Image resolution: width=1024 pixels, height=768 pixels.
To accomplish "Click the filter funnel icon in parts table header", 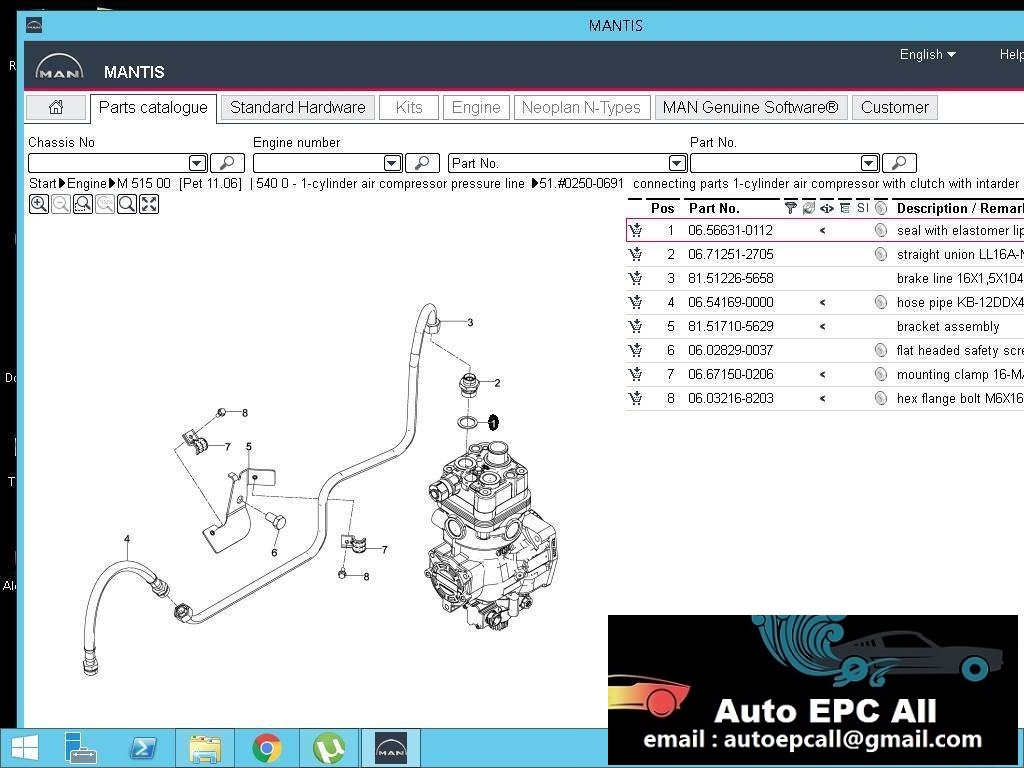I will pyautogui.click(x=791, y=207).
